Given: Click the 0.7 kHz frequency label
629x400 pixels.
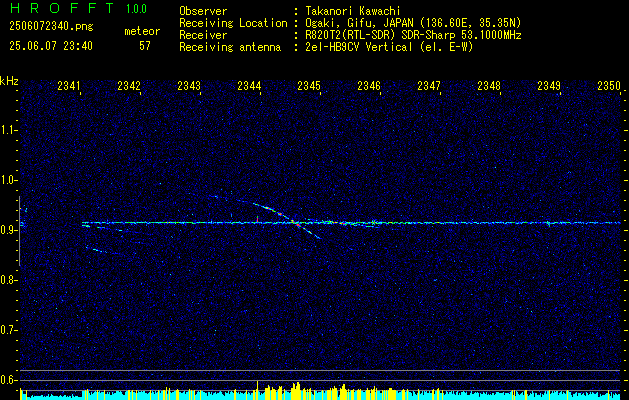Looking at the screenshot, I should (9, 330).
